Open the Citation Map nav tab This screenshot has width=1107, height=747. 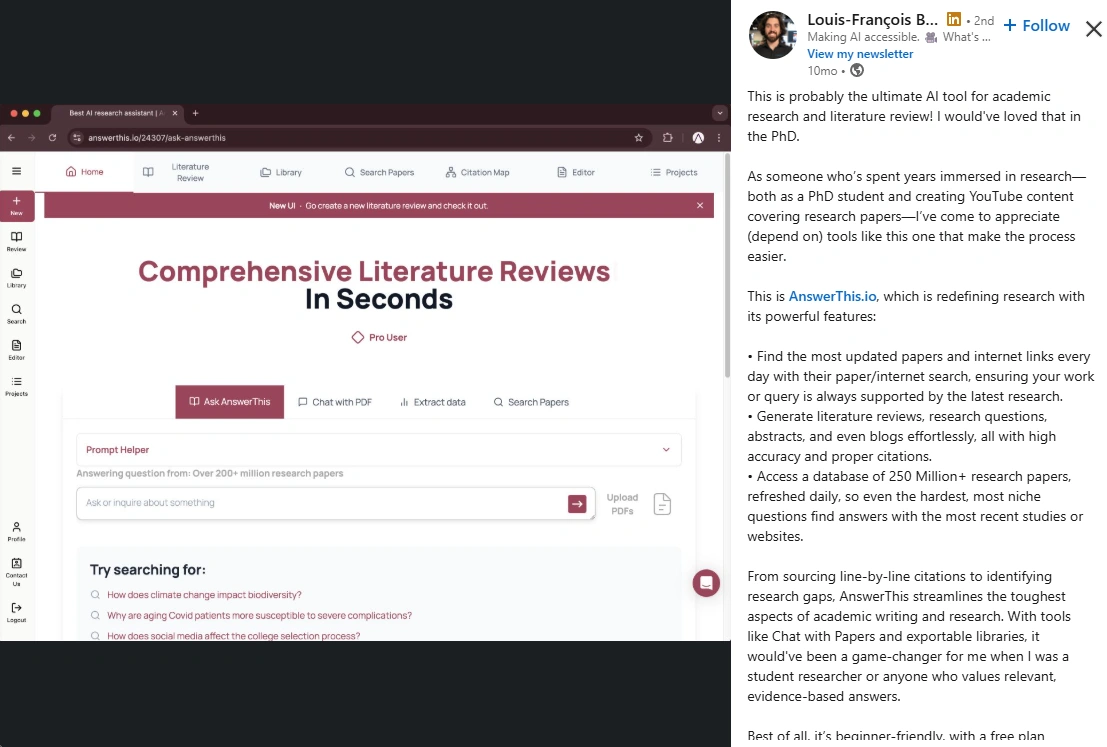477,172
